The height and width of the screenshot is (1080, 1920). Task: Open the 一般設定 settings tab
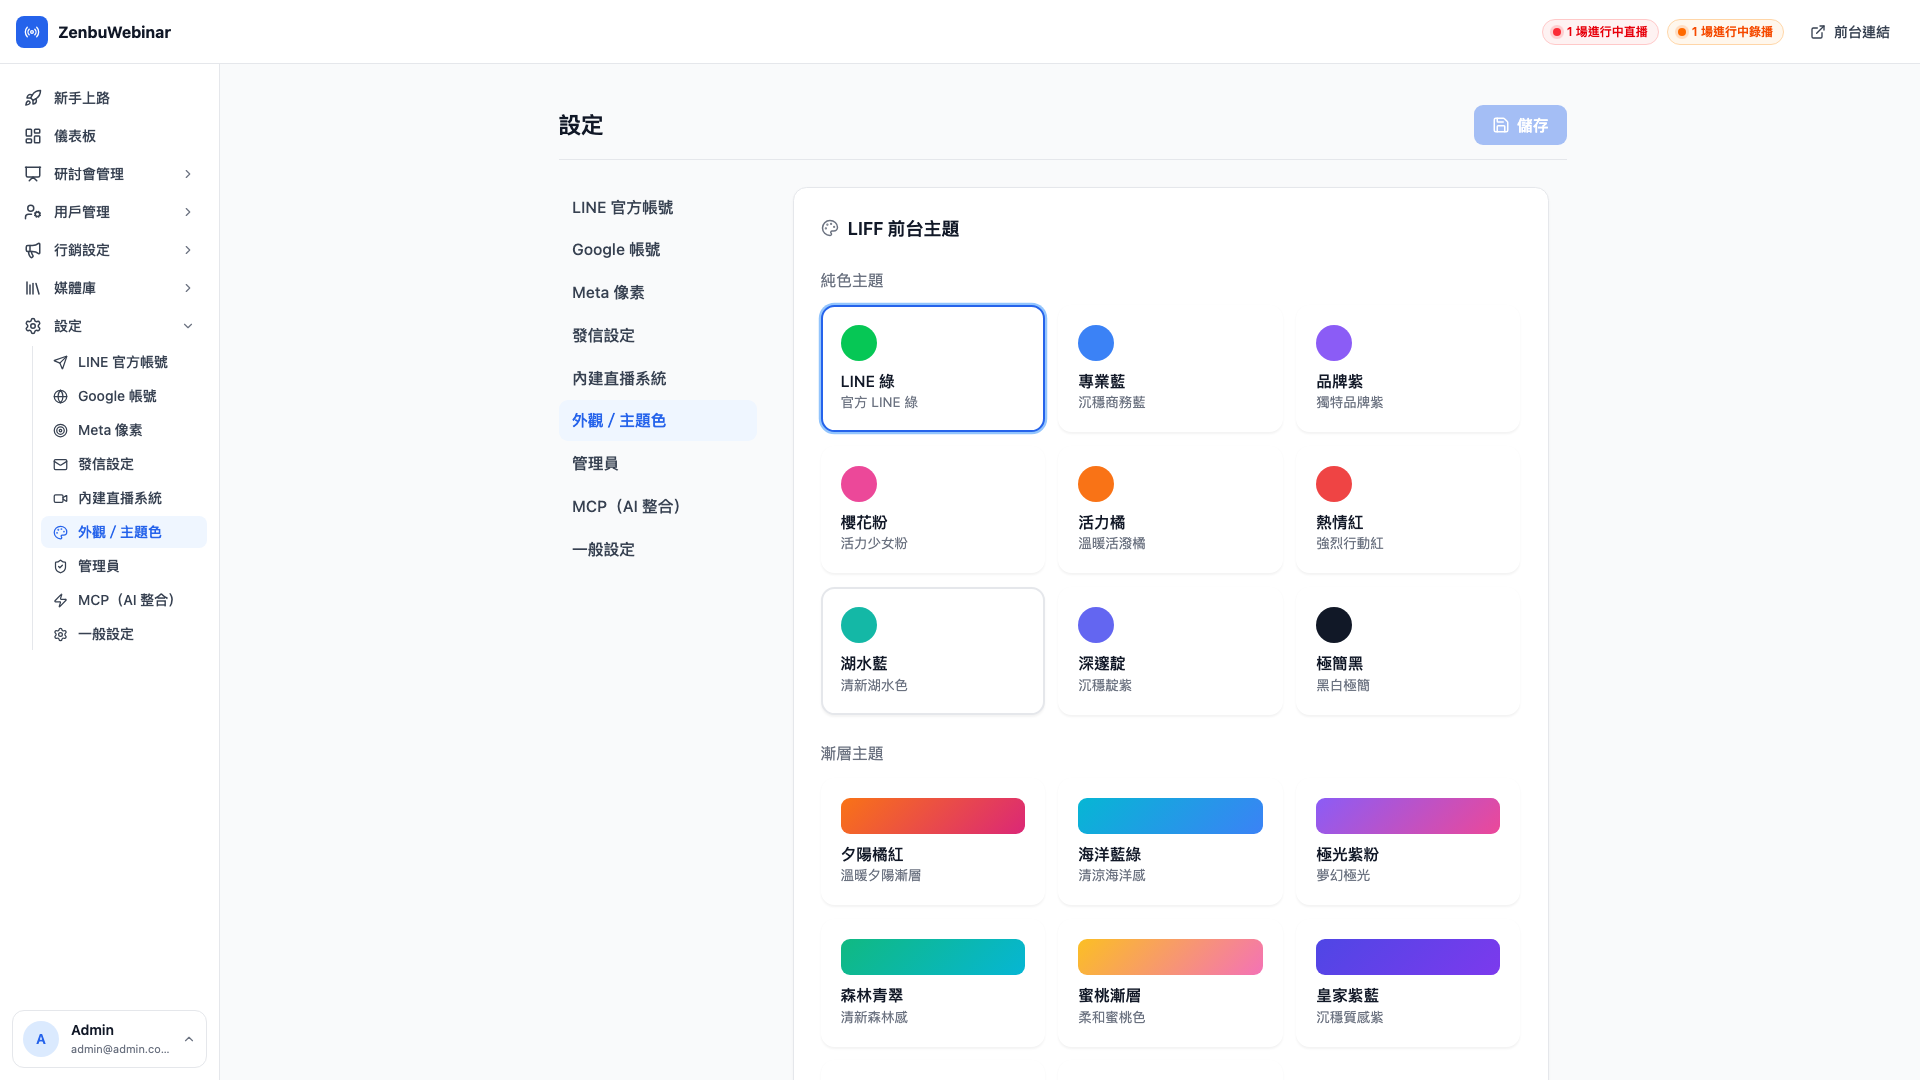pyautogui.click(x=658, y=550)
